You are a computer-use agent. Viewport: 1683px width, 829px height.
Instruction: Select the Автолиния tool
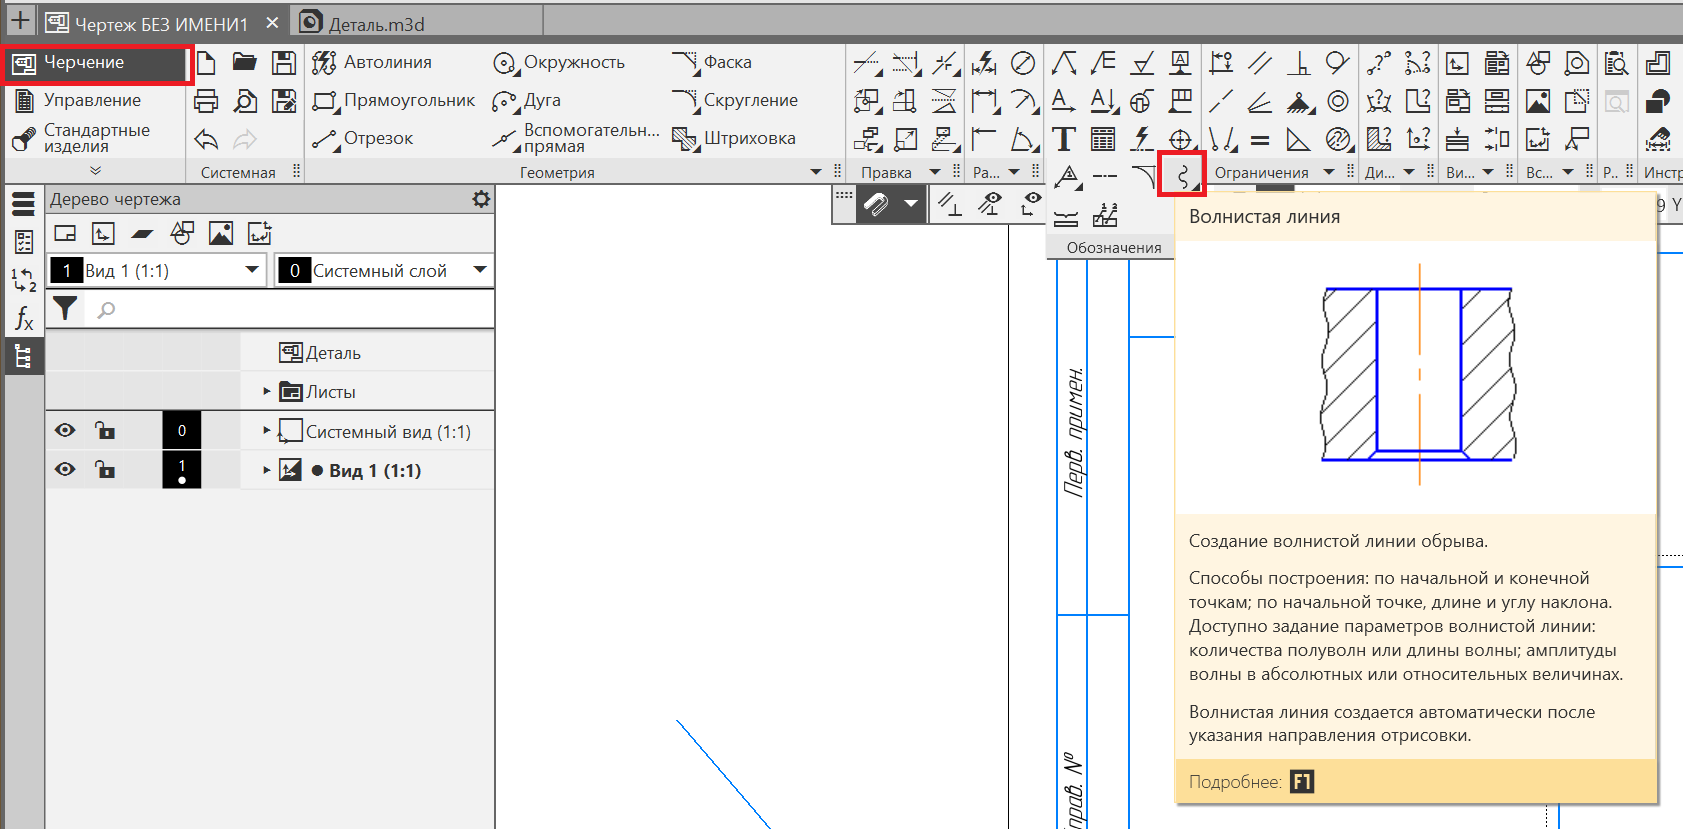(x=372, y=63)
